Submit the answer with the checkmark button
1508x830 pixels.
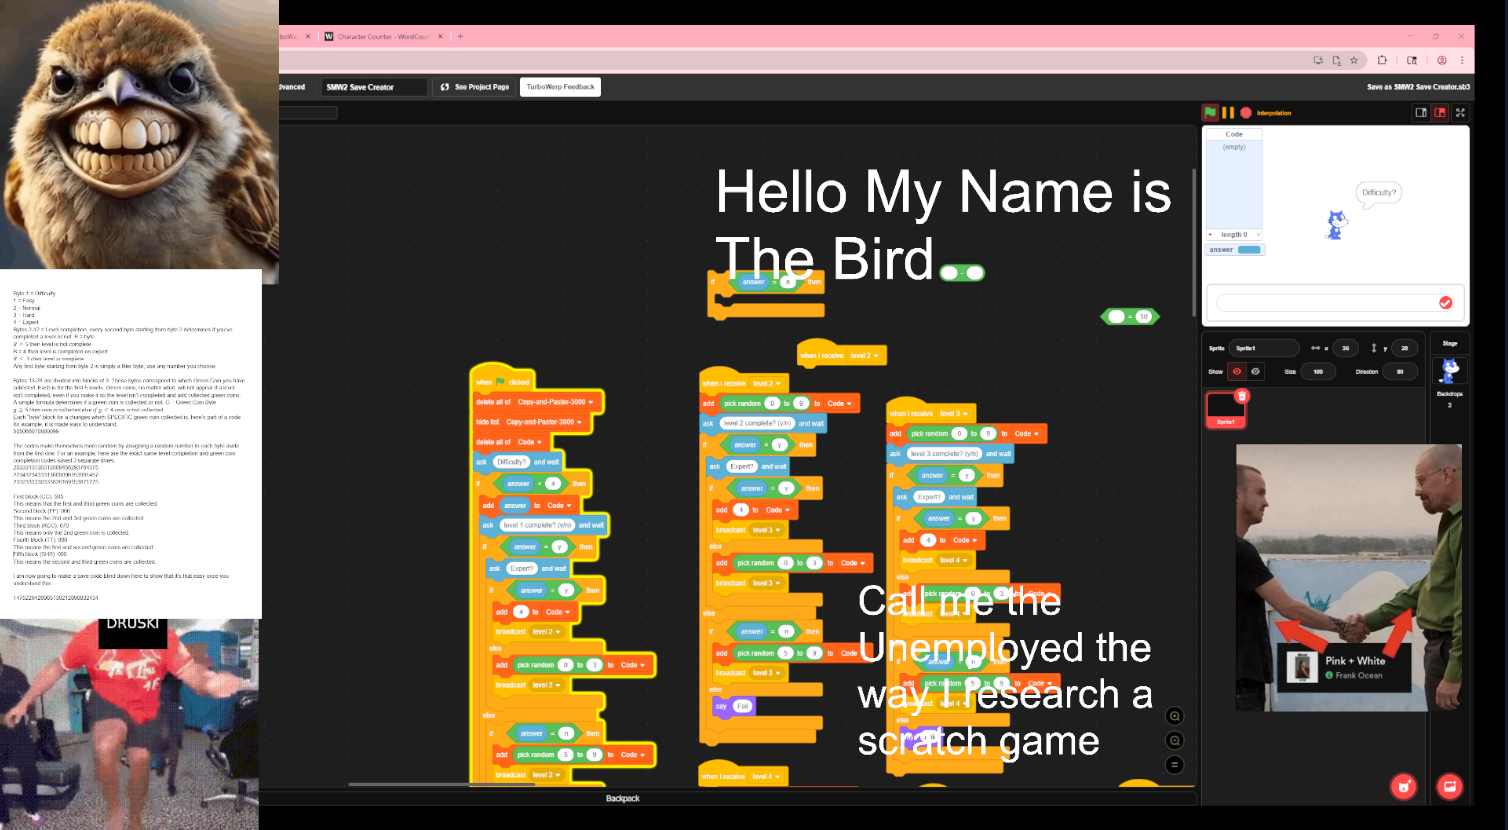pos(1445,303)
